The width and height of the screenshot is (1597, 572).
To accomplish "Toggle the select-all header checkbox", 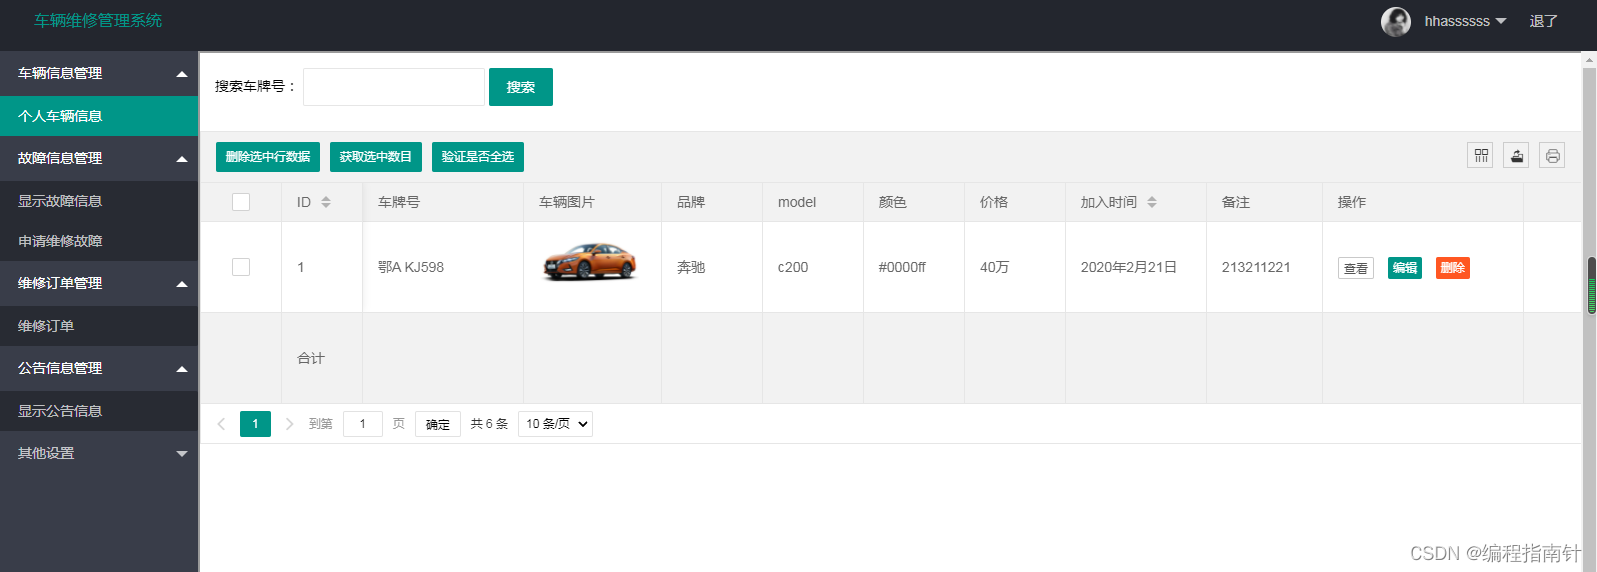I will [x=241, y=202].
